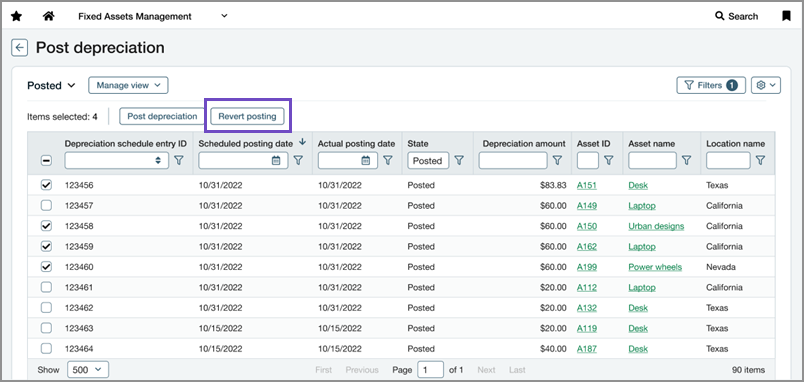Open the Manage view dropdown

click(x=128, y=85)
